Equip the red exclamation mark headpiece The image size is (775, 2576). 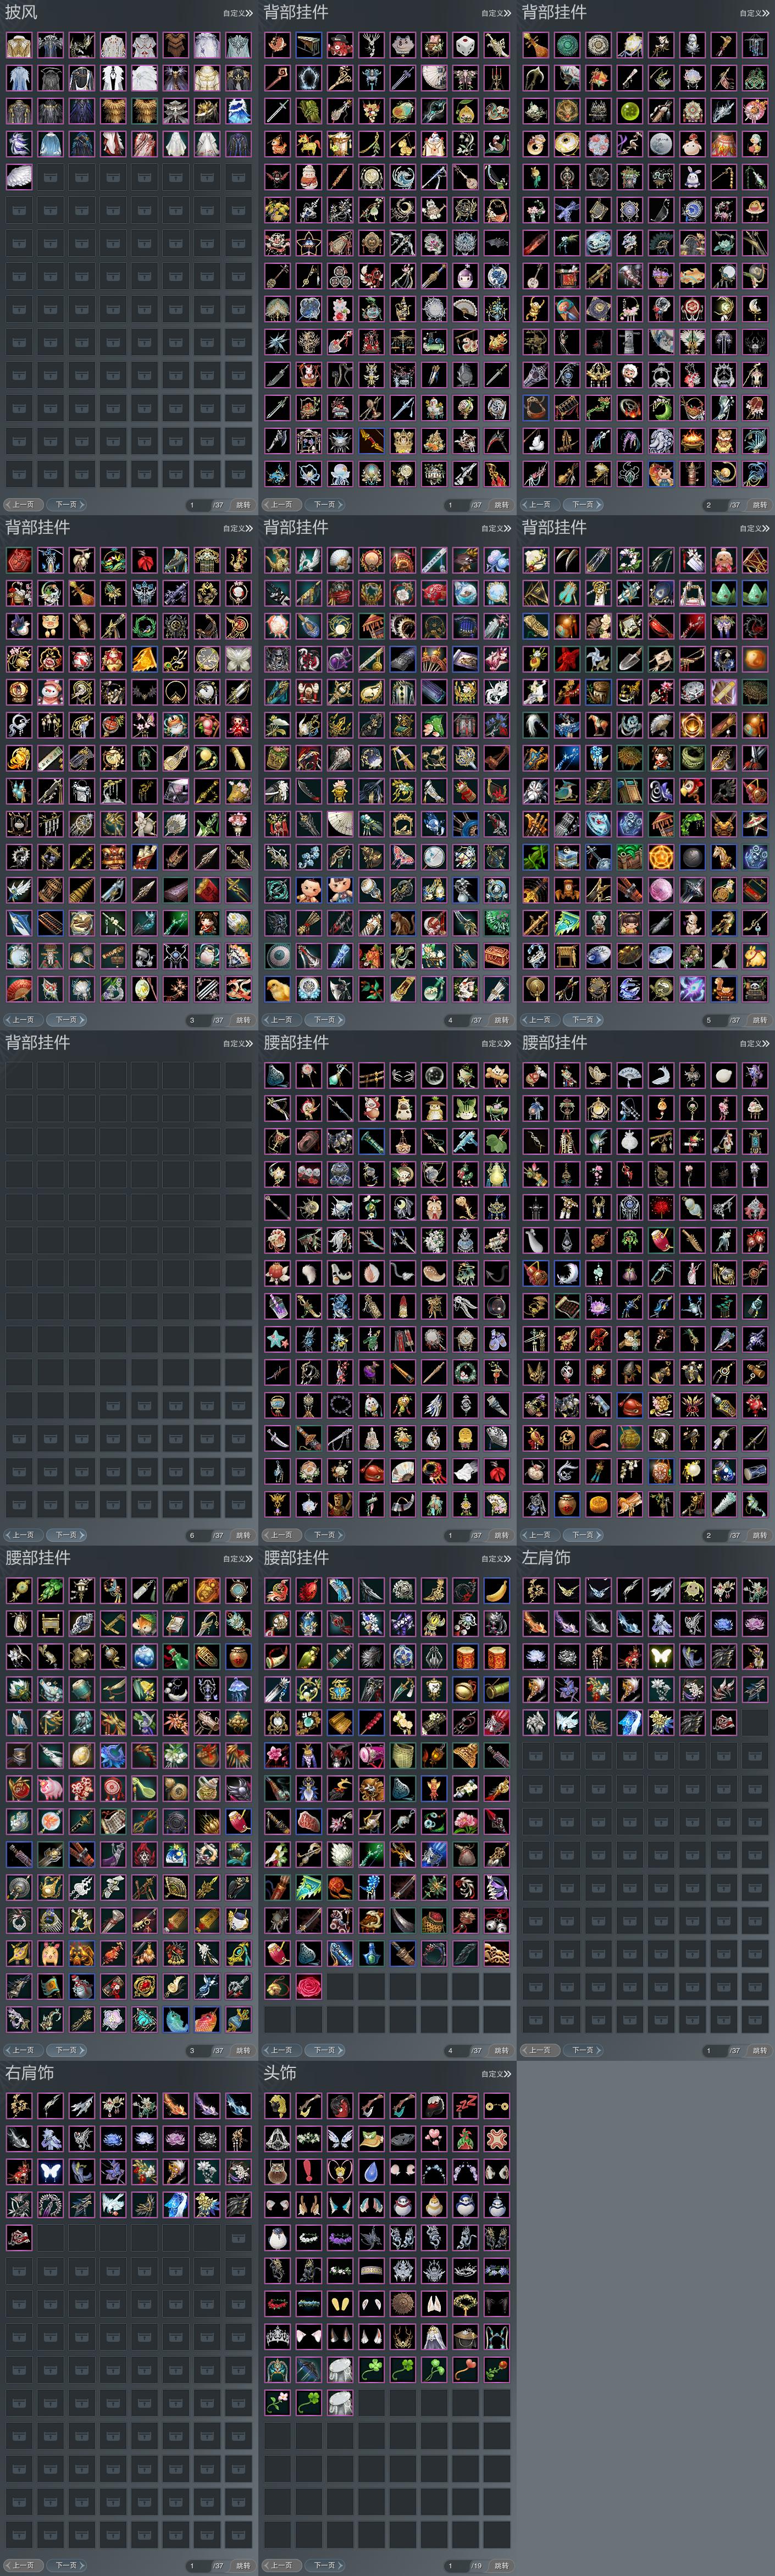coord(308,2172)
